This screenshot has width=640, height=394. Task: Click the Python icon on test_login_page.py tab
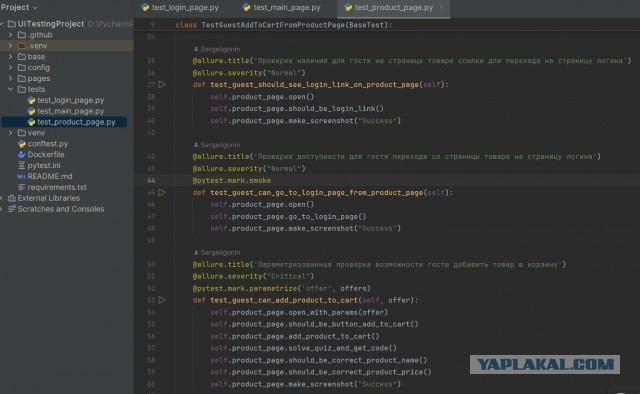pos(145,7)
